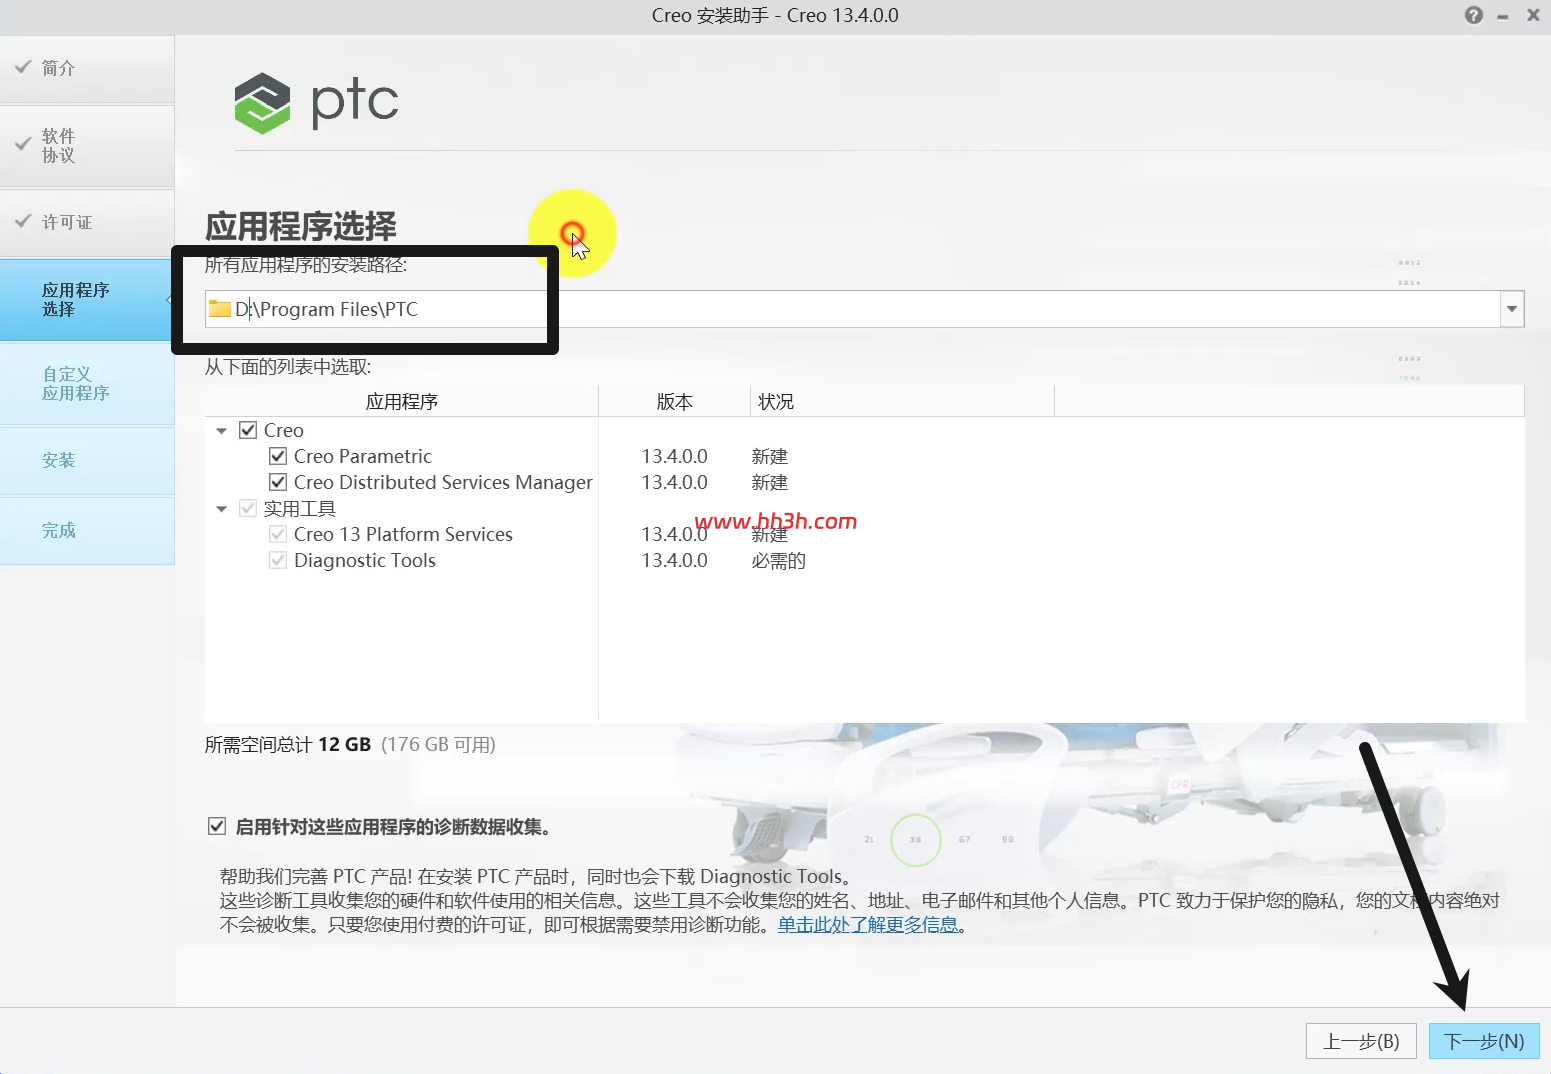Viewport: 1551px width, 1074px height.
Task: Open the 完成 step
Action: coord(87,530)
